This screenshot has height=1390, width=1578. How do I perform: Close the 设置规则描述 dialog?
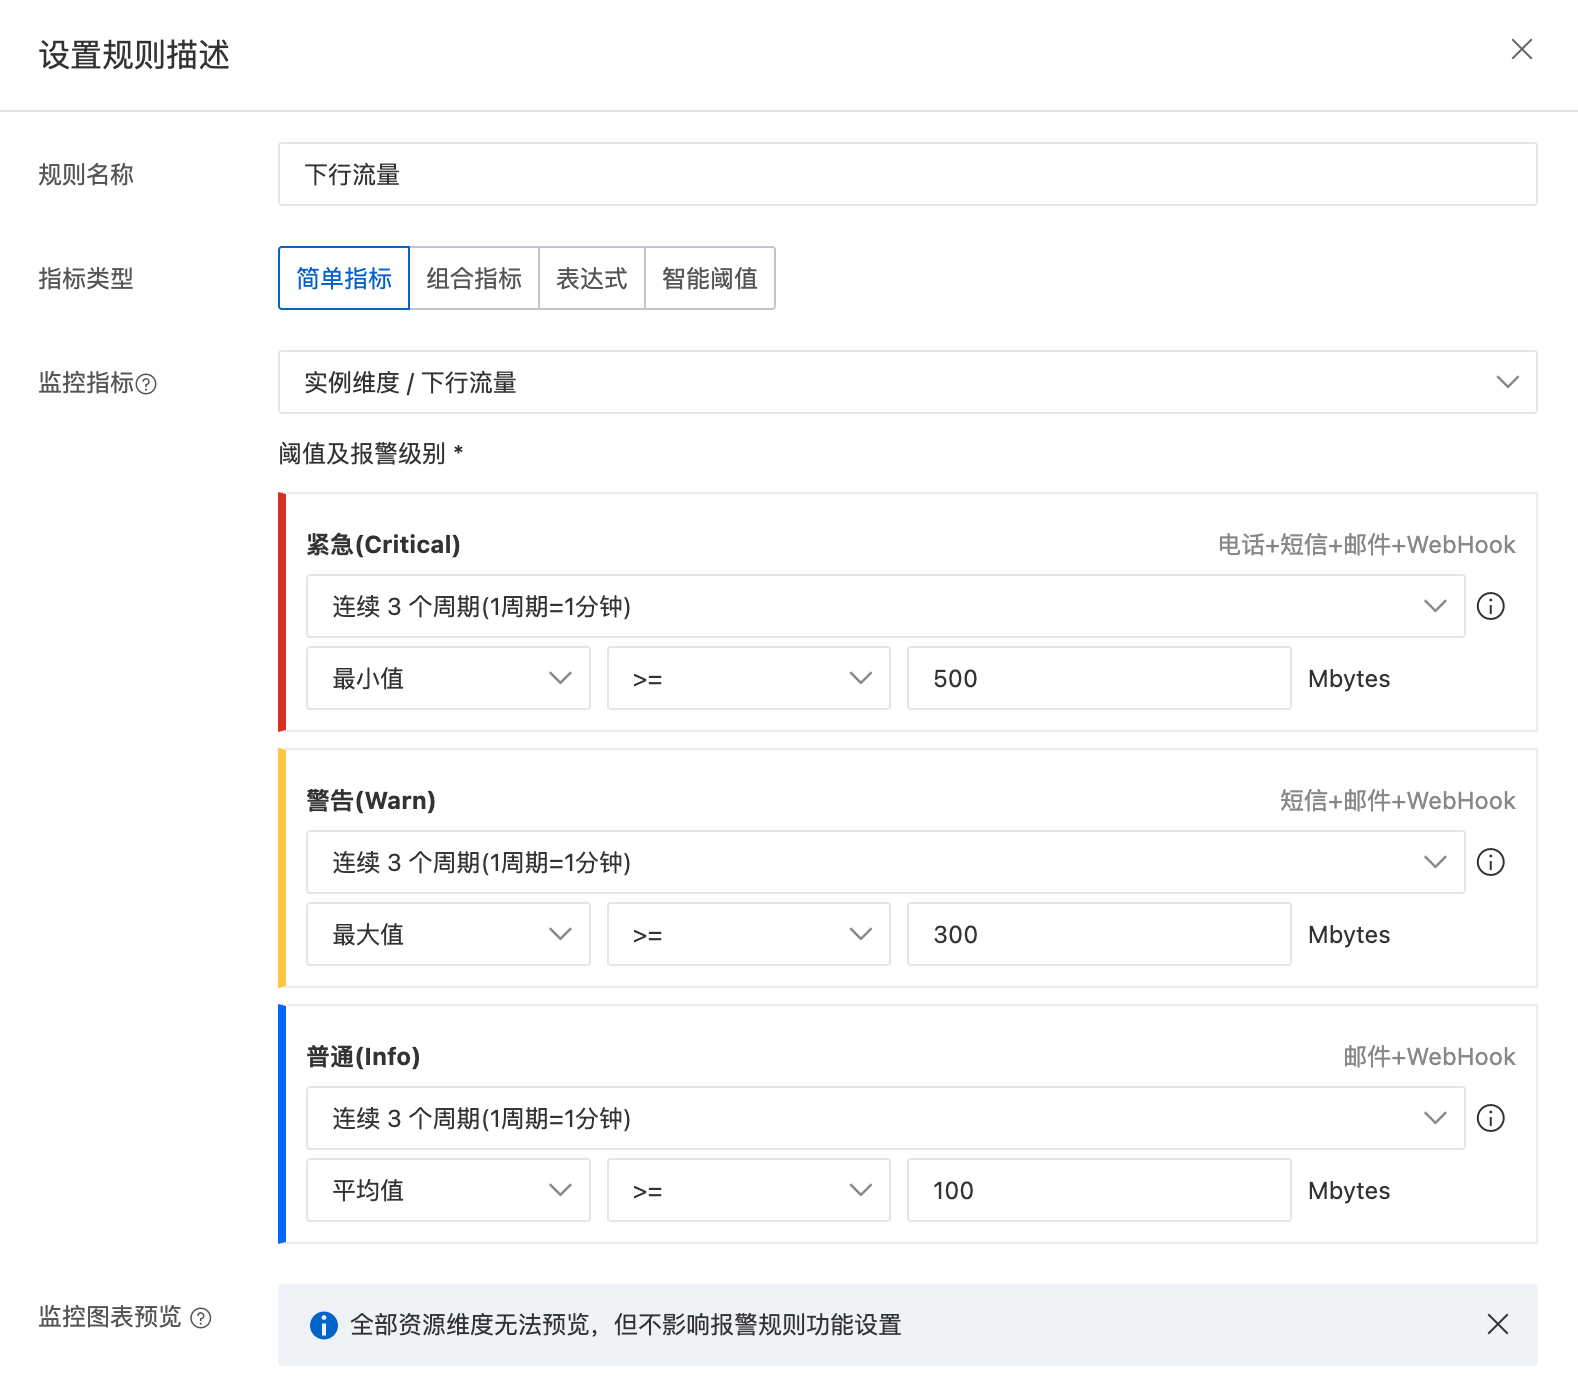click(1521, 49)
